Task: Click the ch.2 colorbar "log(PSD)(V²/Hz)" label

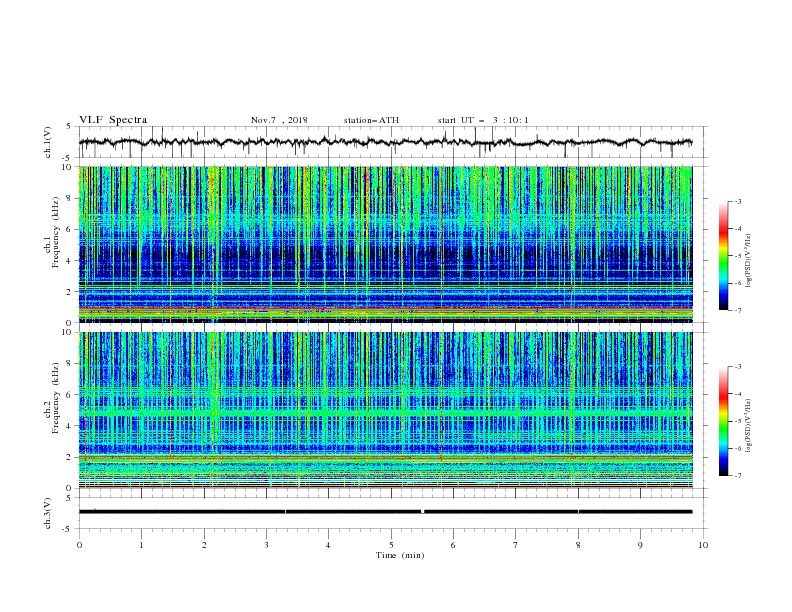Action: point(748,426)
